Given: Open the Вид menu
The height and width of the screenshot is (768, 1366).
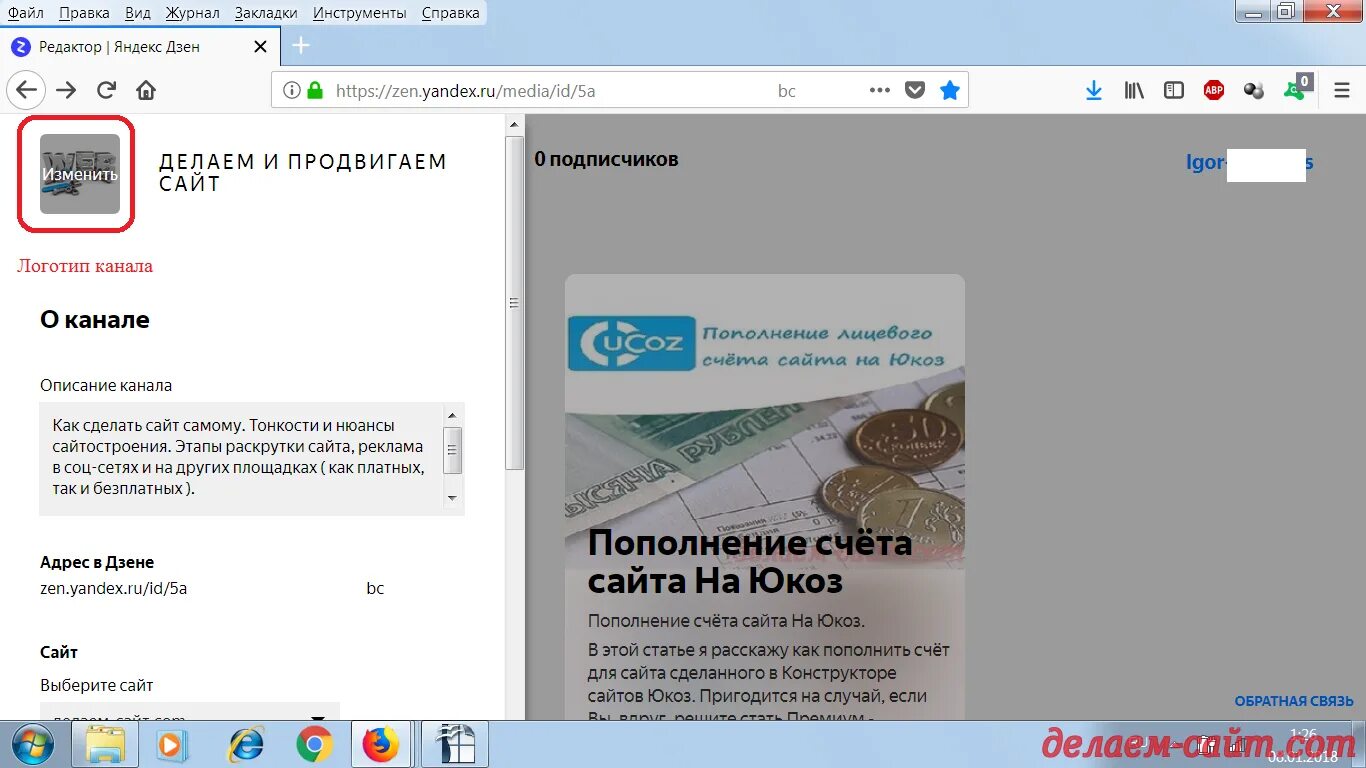Looking at the screenshot, I should [x=138, y=13].
